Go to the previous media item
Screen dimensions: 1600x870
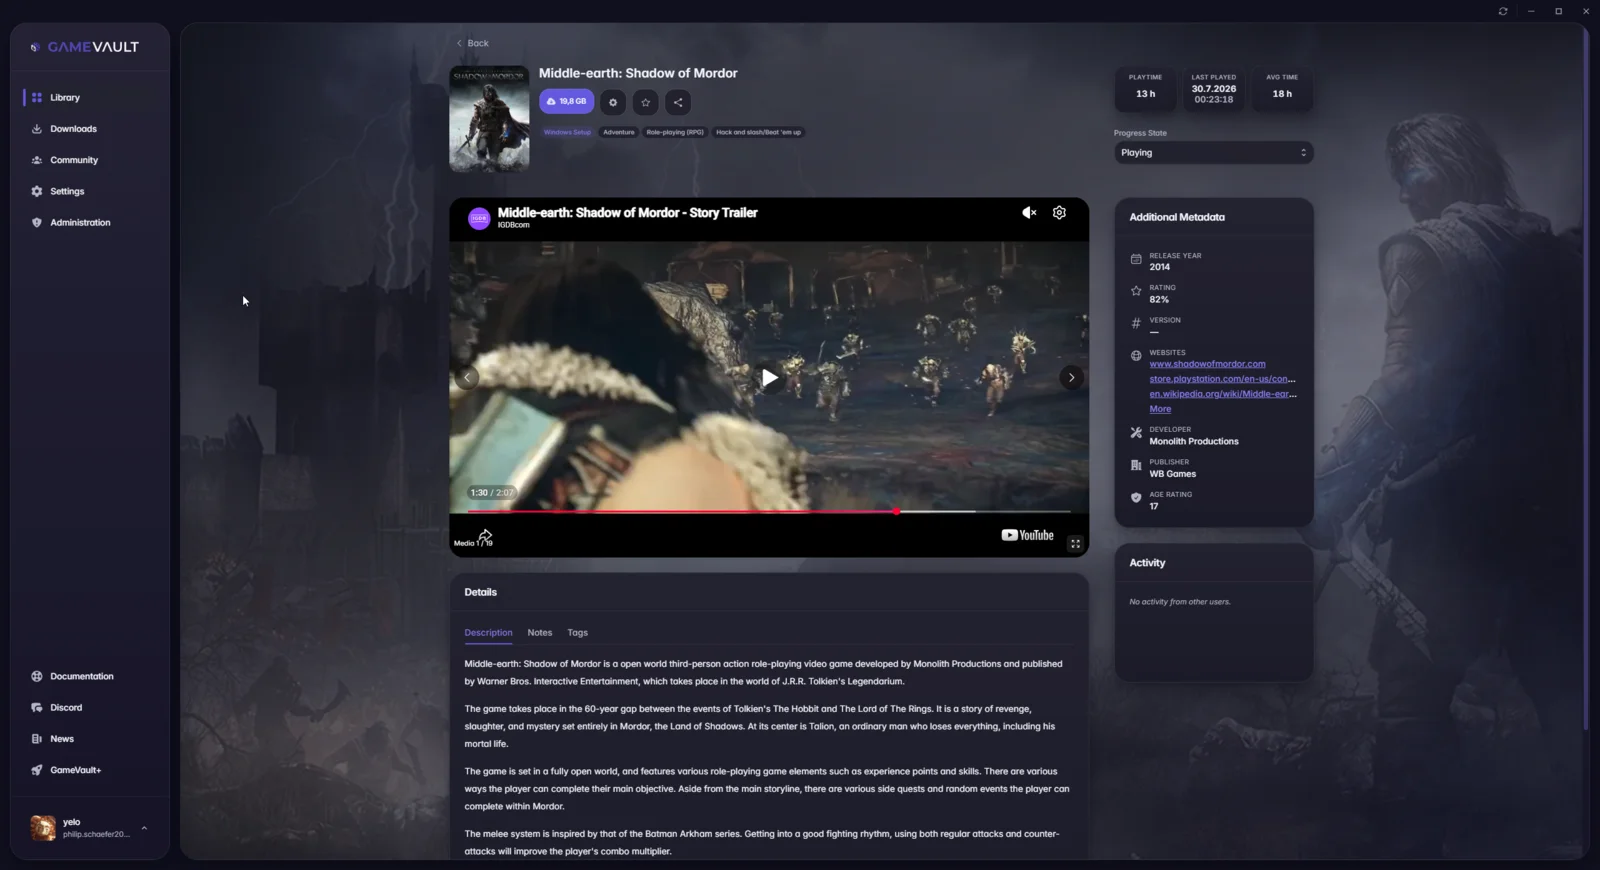467,377
